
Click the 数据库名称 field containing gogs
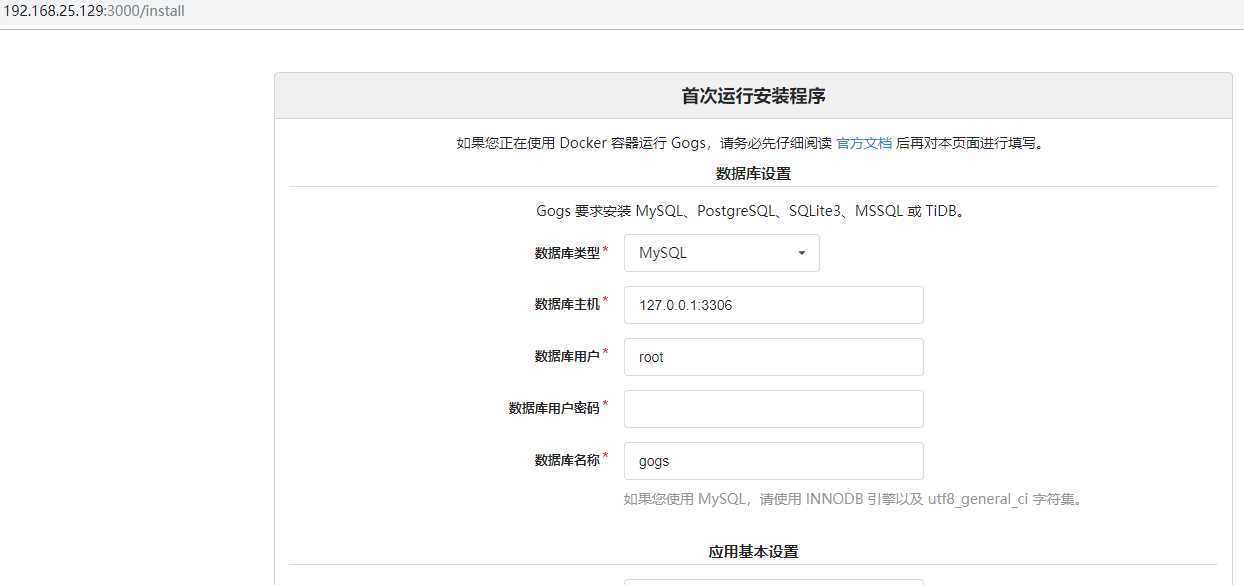tap(773, 461)
